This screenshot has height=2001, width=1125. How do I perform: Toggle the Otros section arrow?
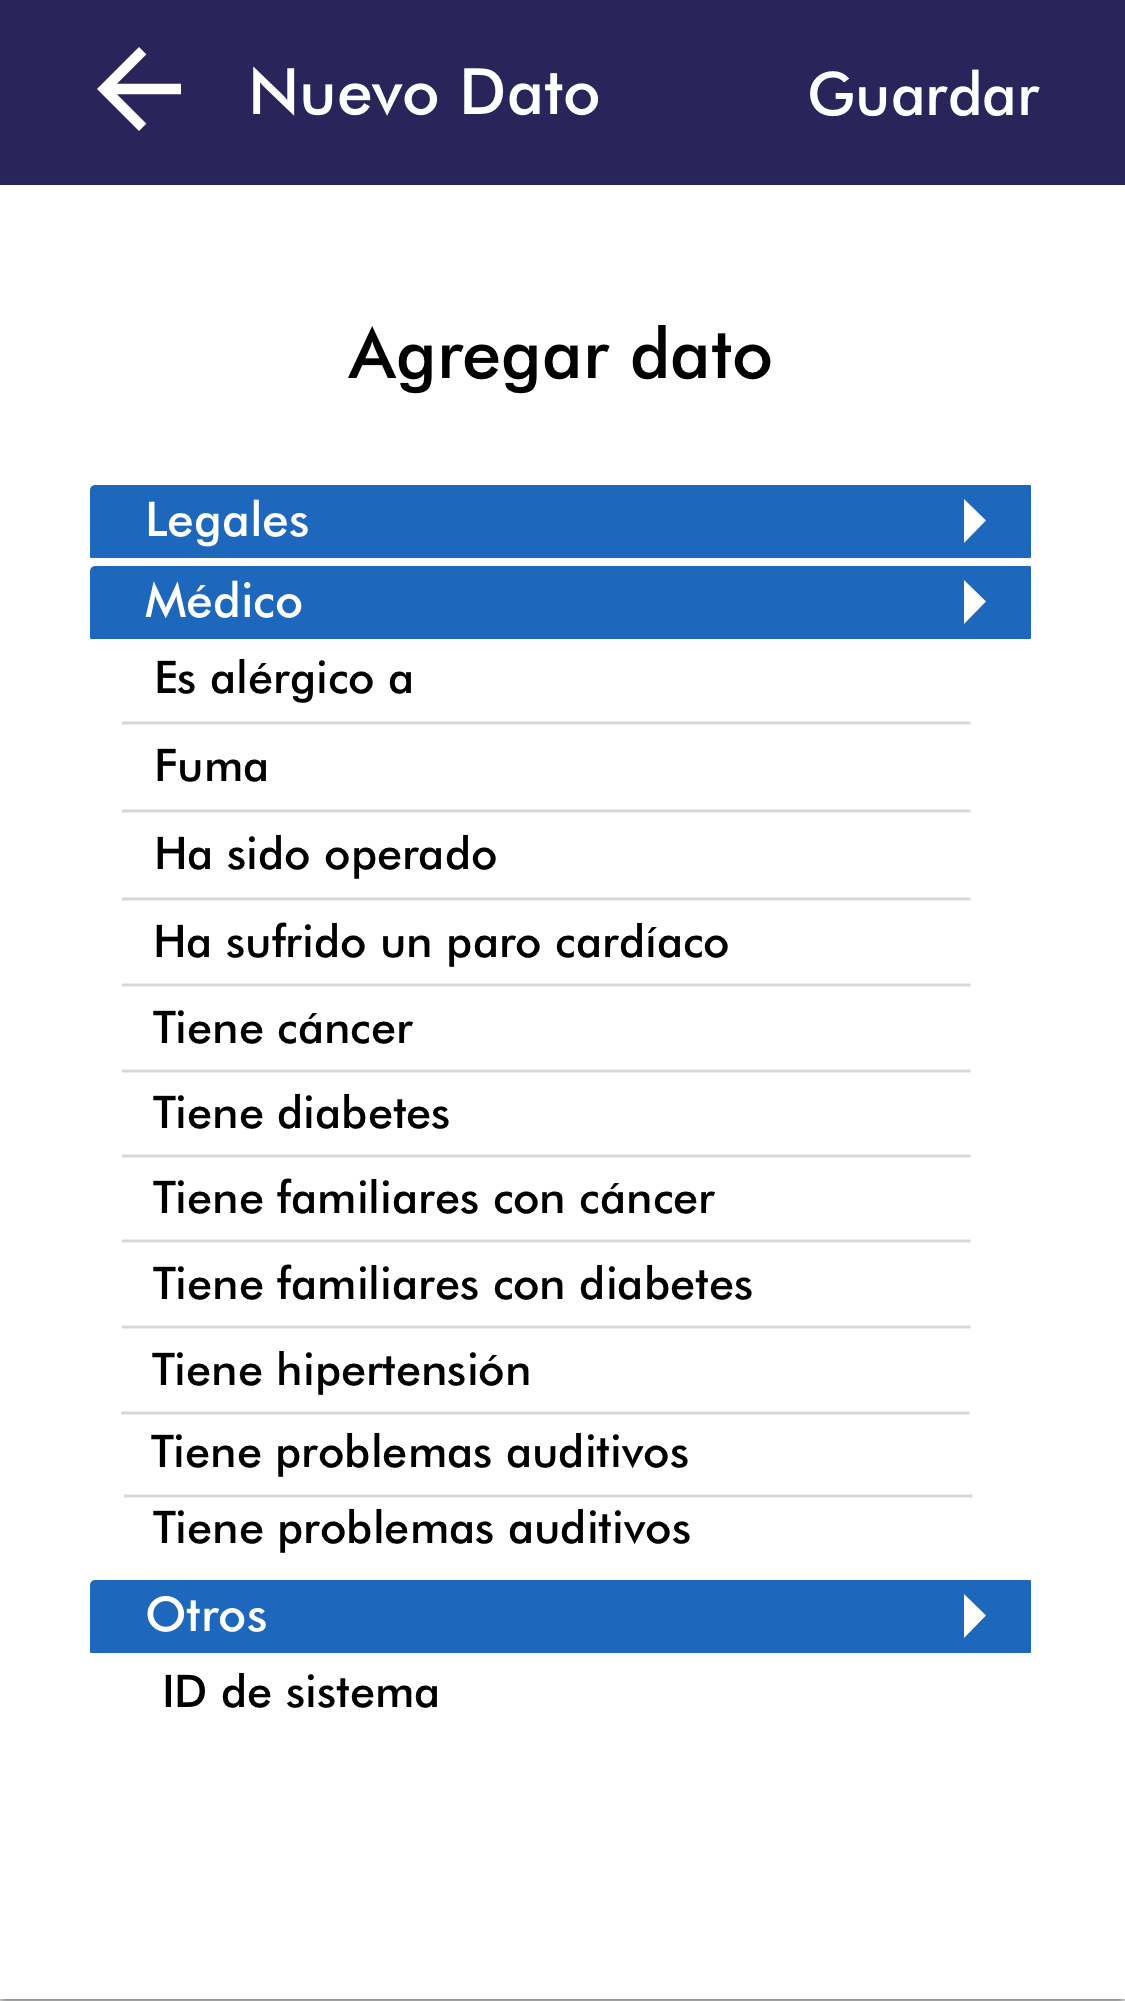coord(974,1616)
